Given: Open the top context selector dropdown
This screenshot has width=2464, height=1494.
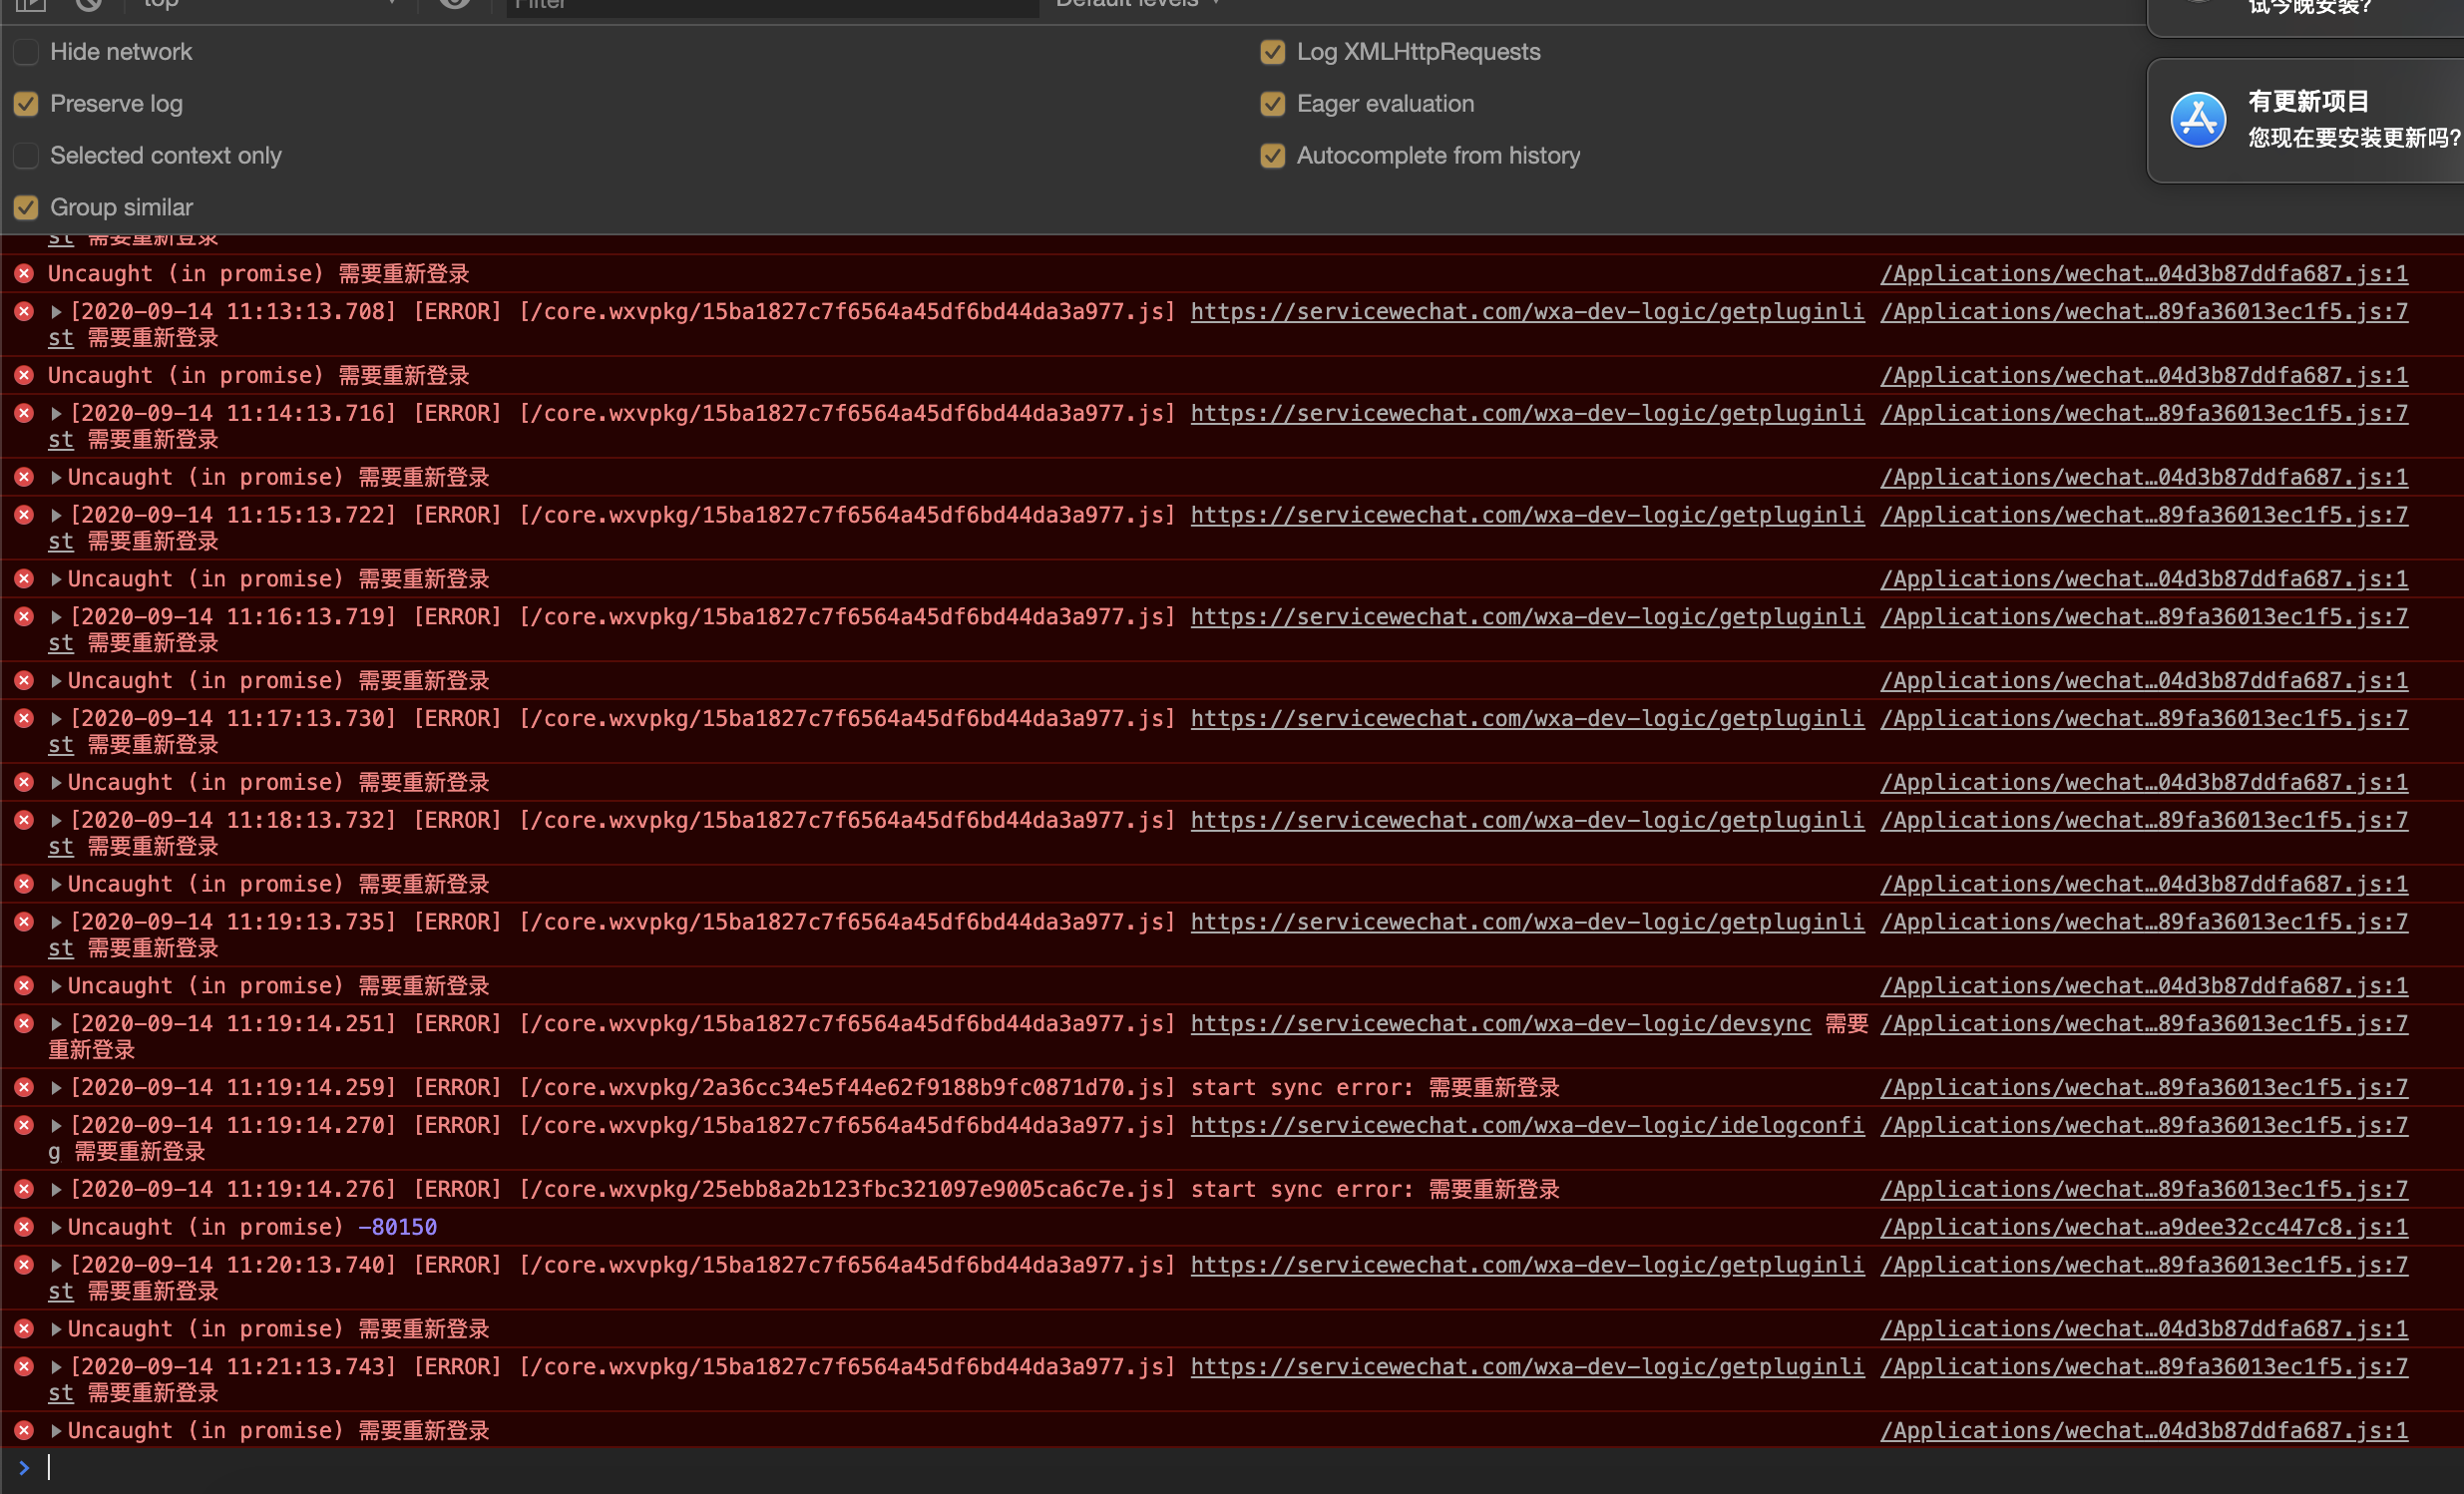Looking at the screenshot, I should pos(270,4).
